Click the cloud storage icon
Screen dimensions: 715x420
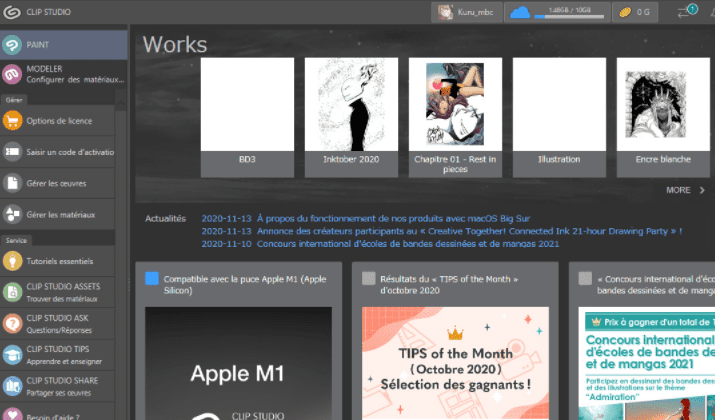pos(519,12)
